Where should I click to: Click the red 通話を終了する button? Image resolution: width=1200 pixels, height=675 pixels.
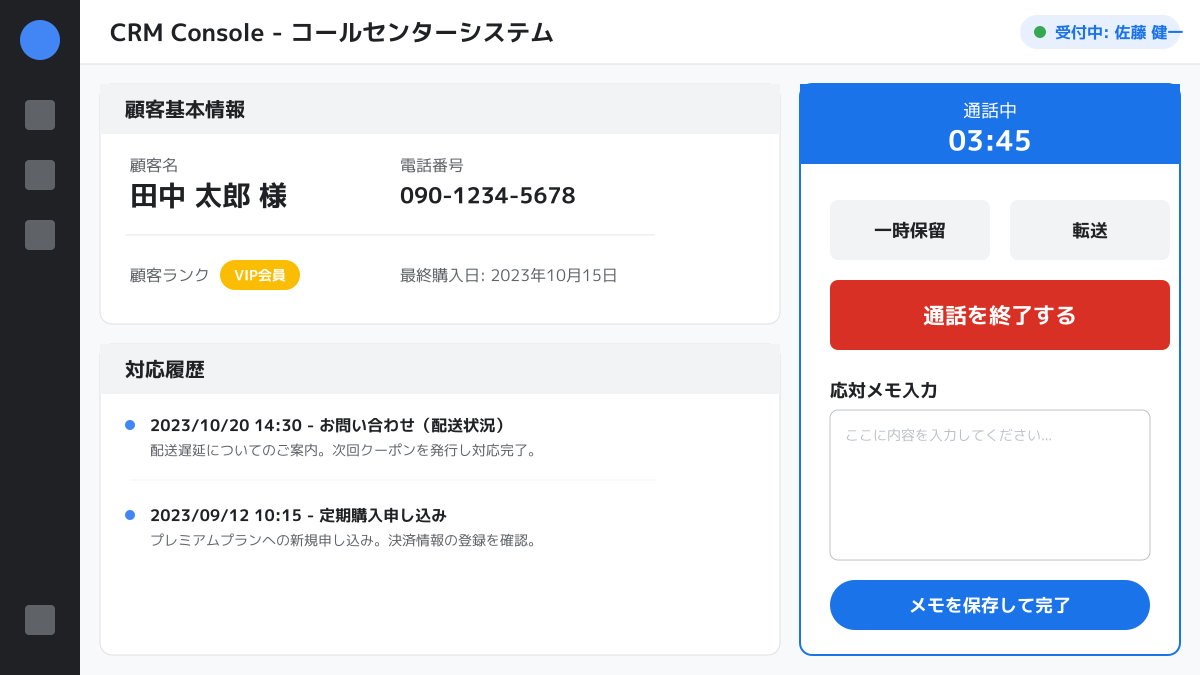coord(999,315)
